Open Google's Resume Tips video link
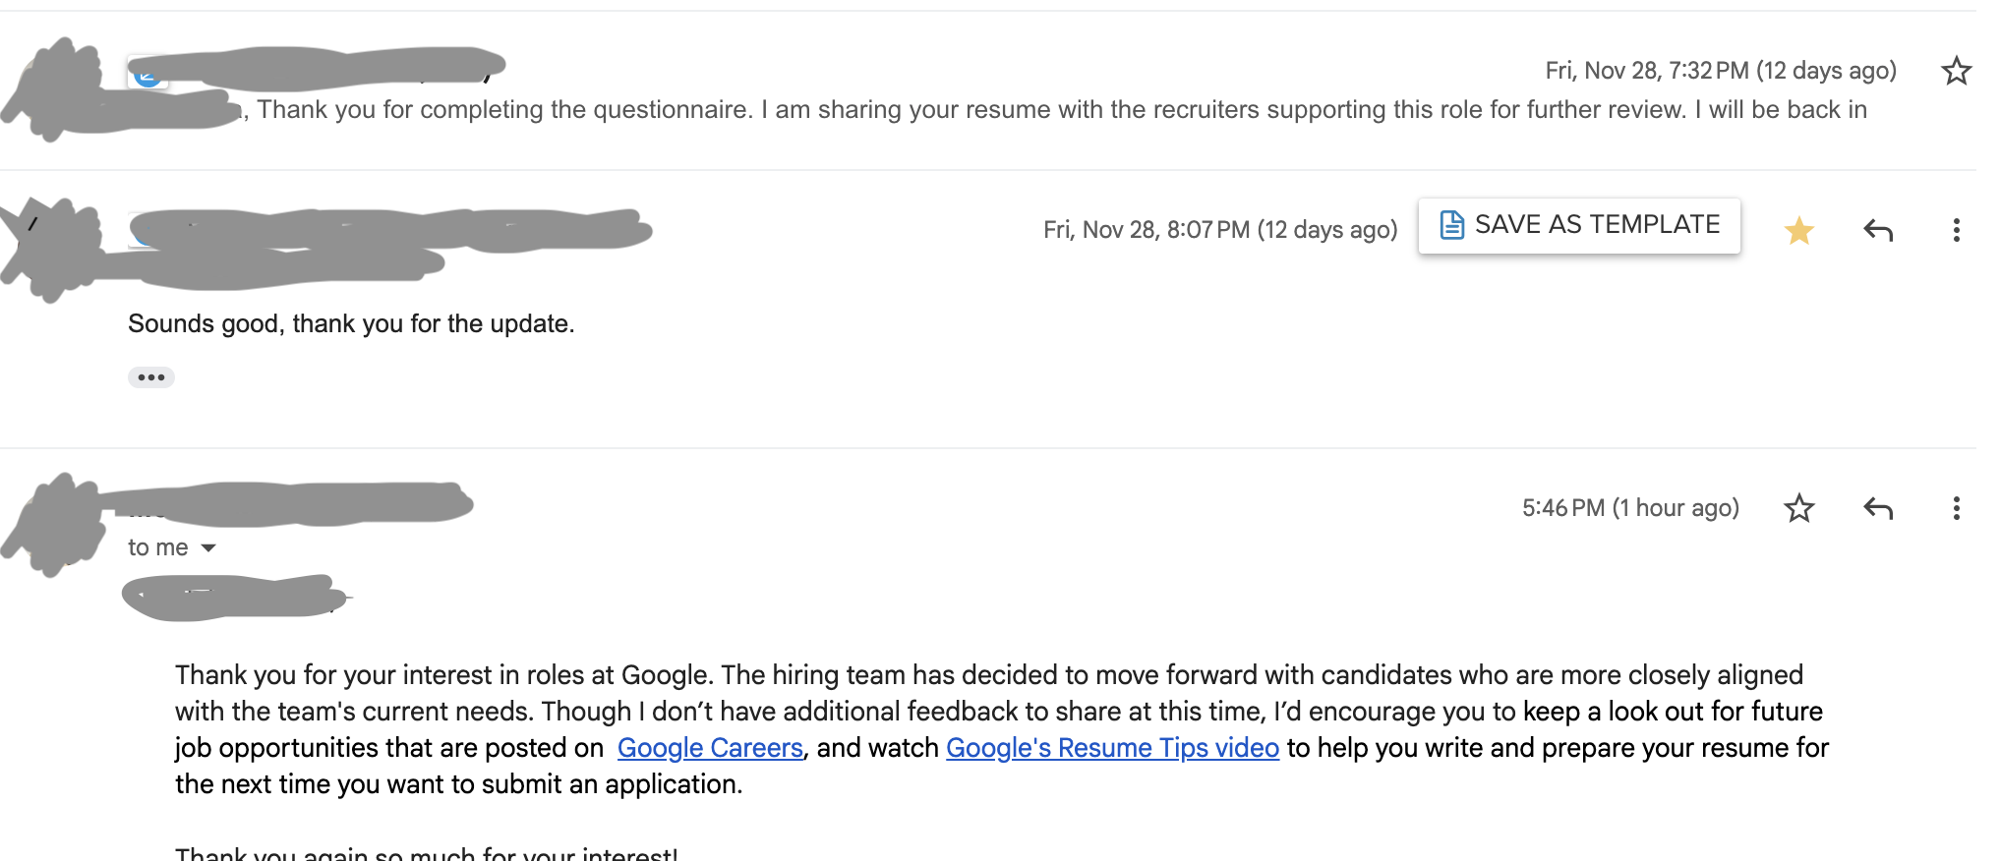The image size is (2000, 861). point(1111,748)
